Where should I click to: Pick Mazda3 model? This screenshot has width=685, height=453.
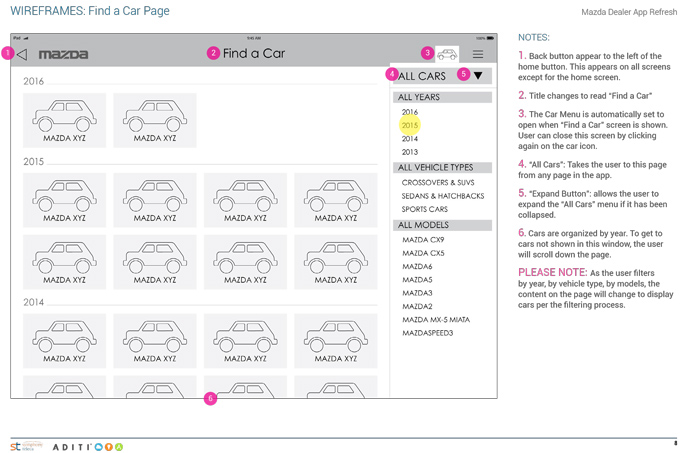(x=417, y=293)
